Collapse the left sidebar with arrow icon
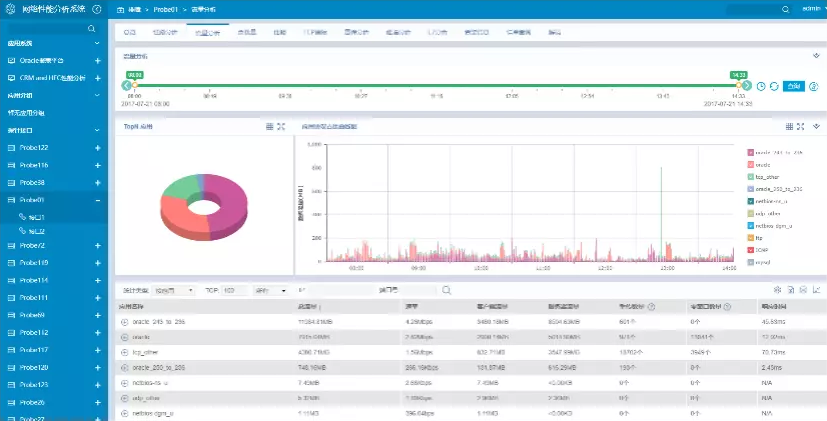 (x=97, y=7)
